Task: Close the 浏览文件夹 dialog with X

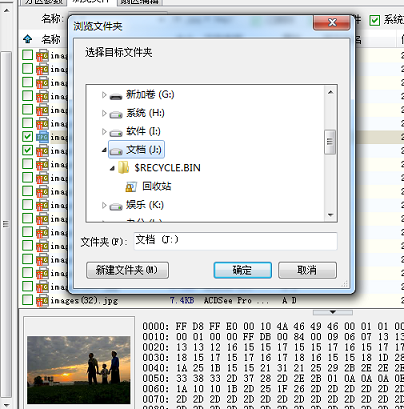Action: coord(332,23)
